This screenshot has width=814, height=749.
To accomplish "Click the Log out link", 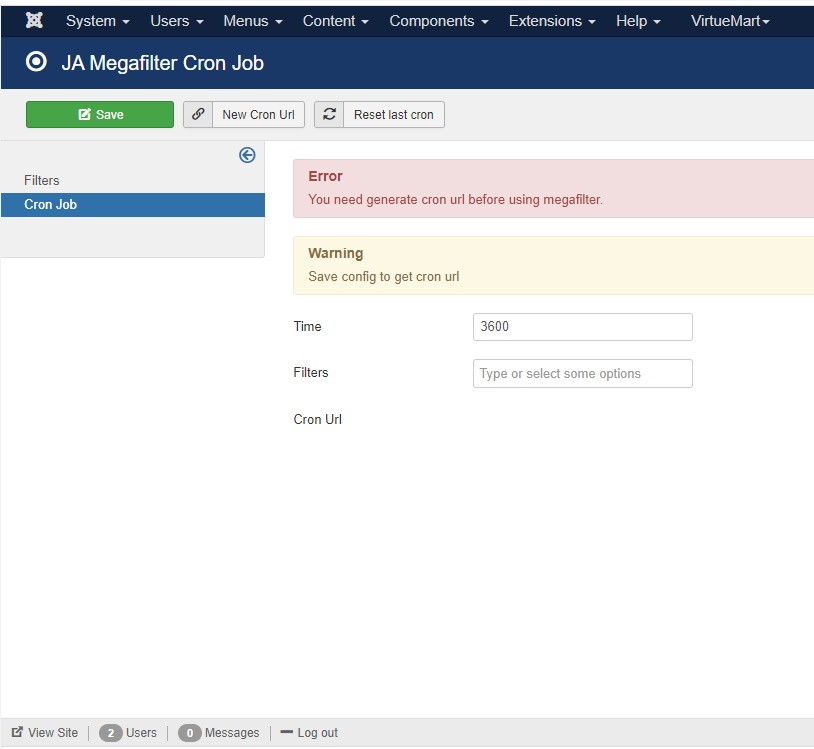I will click(x=309, y=732).
